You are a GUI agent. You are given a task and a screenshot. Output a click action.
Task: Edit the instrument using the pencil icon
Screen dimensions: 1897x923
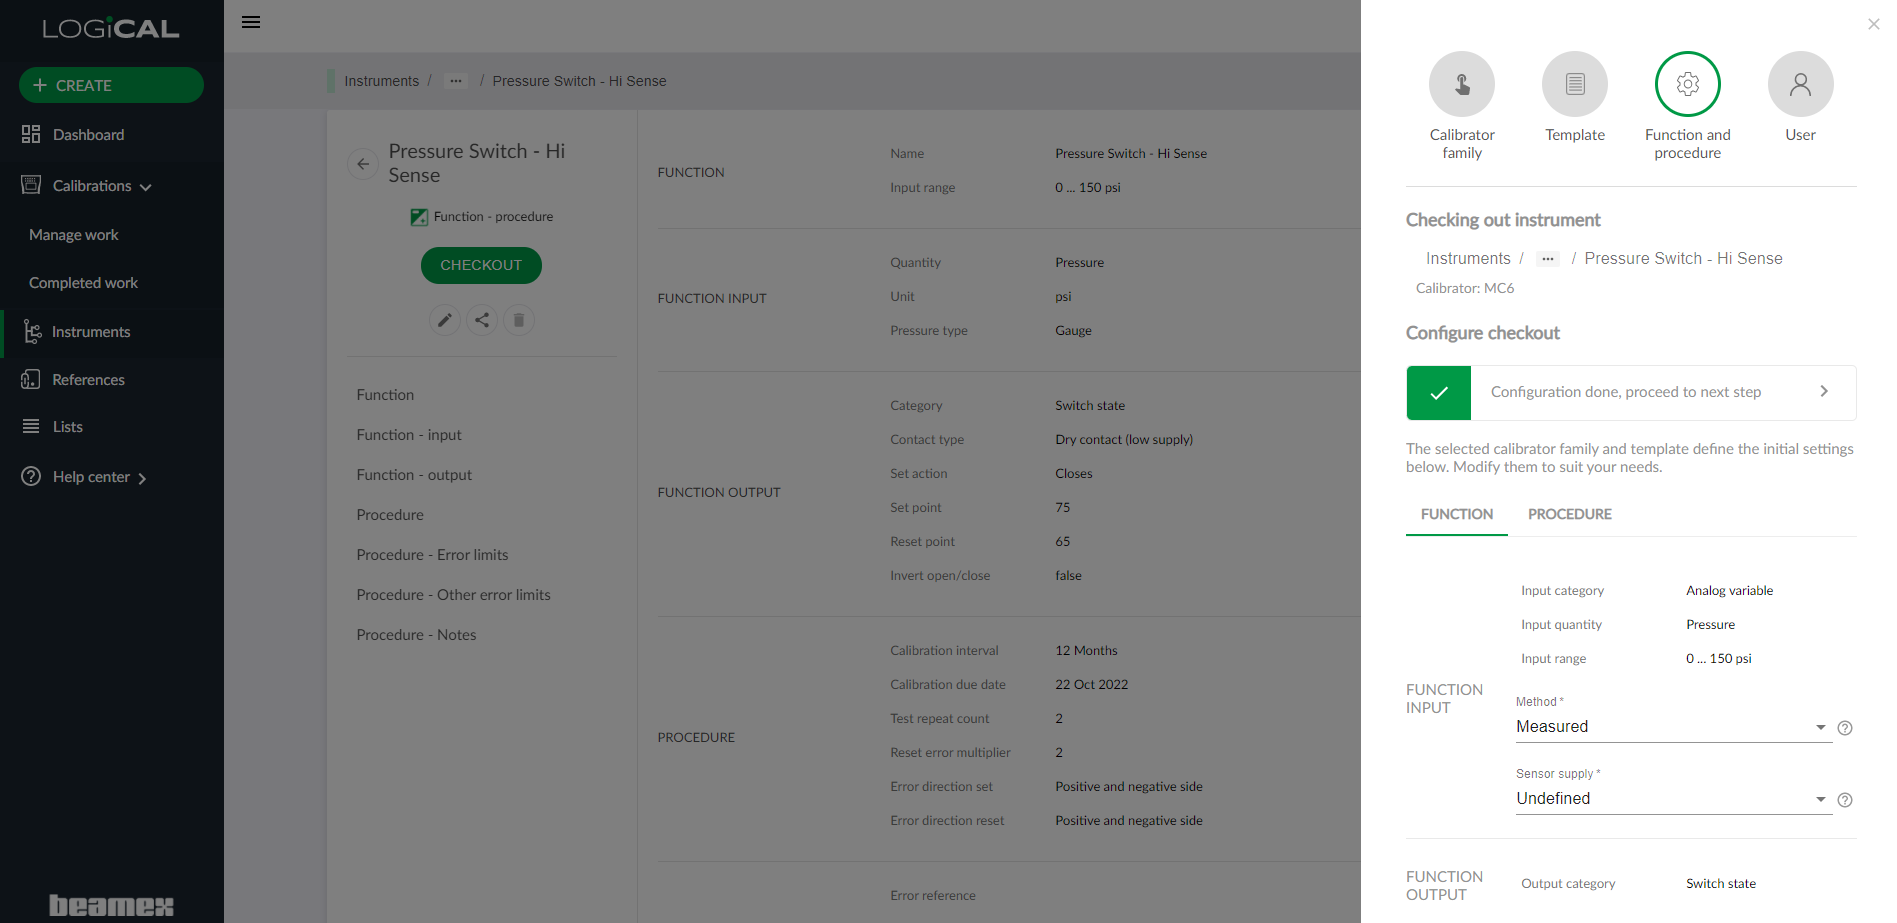click(x=444, y=319)
